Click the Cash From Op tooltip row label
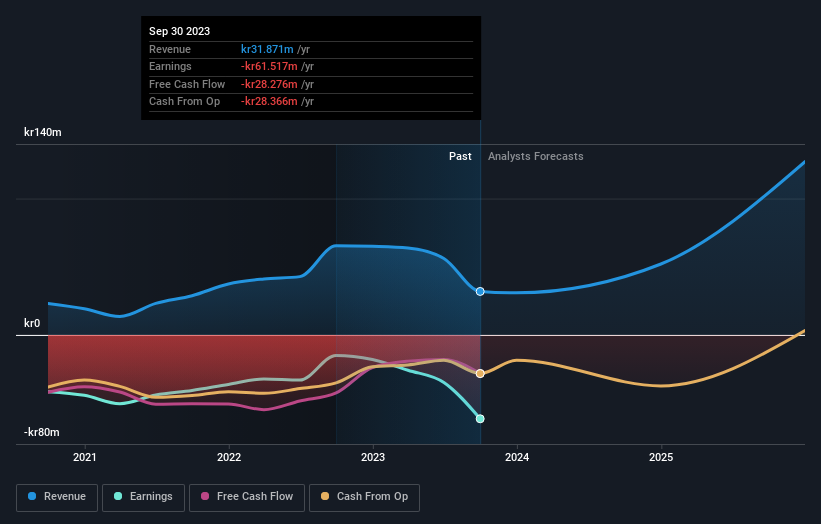 pos(184,102)
